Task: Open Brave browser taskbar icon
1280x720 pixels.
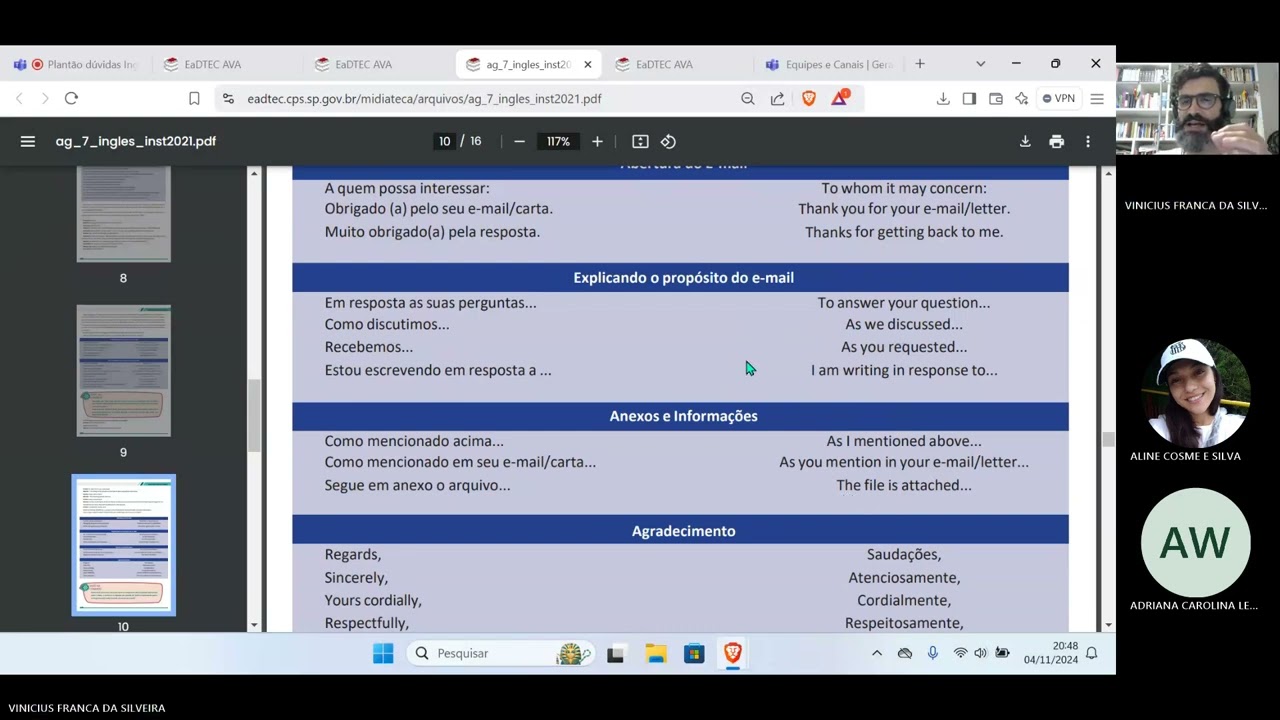Action: (733, 653)
